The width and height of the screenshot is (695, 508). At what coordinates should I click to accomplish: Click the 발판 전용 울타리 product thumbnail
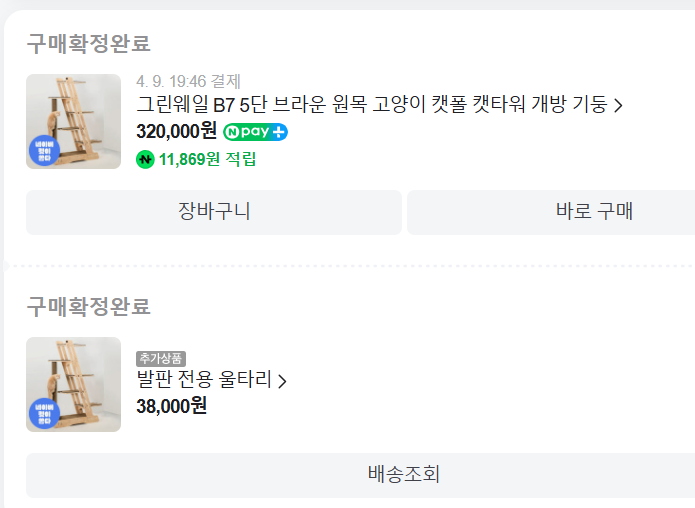(73, 384)
